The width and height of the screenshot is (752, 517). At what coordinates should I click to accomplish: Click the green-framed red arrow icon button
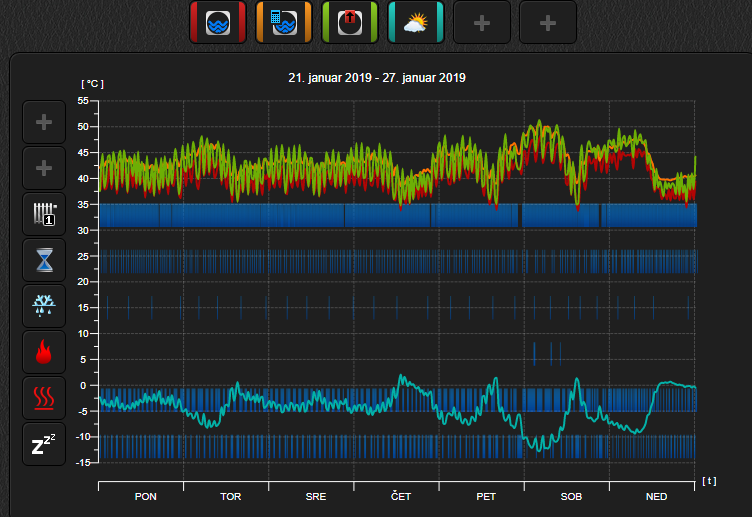point(350,22)
